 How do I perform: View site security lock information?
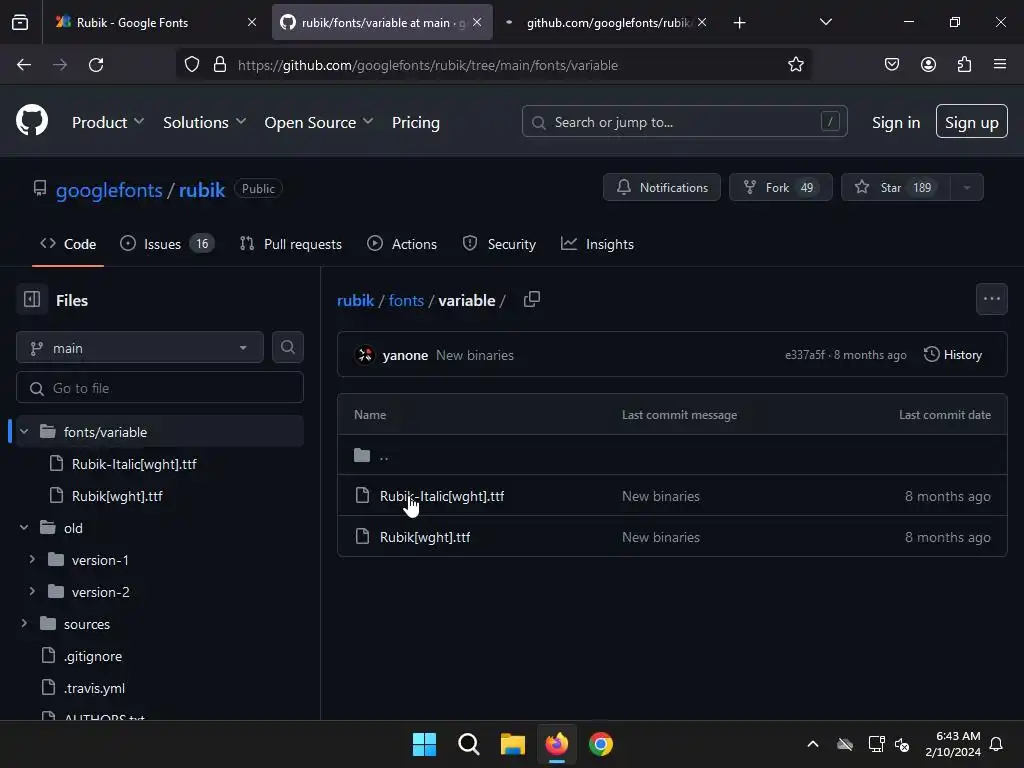pos(220,65)
